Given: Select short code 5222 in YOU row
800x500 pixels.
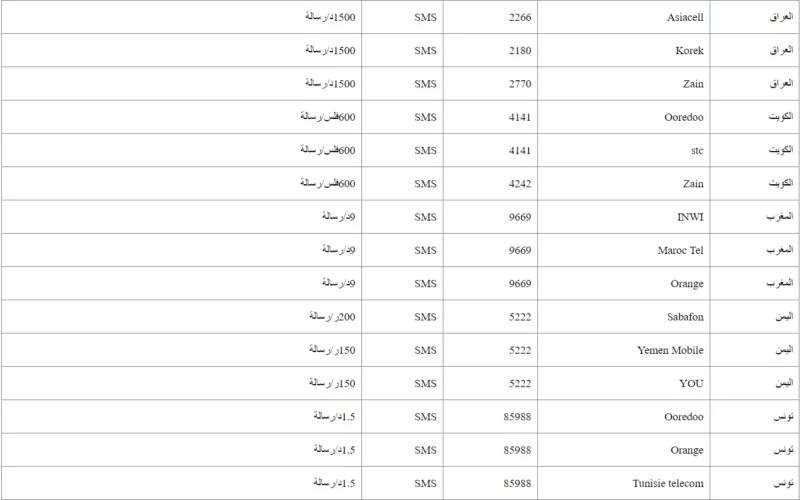Looking at the screenshot, I should (x=518, y=382).
